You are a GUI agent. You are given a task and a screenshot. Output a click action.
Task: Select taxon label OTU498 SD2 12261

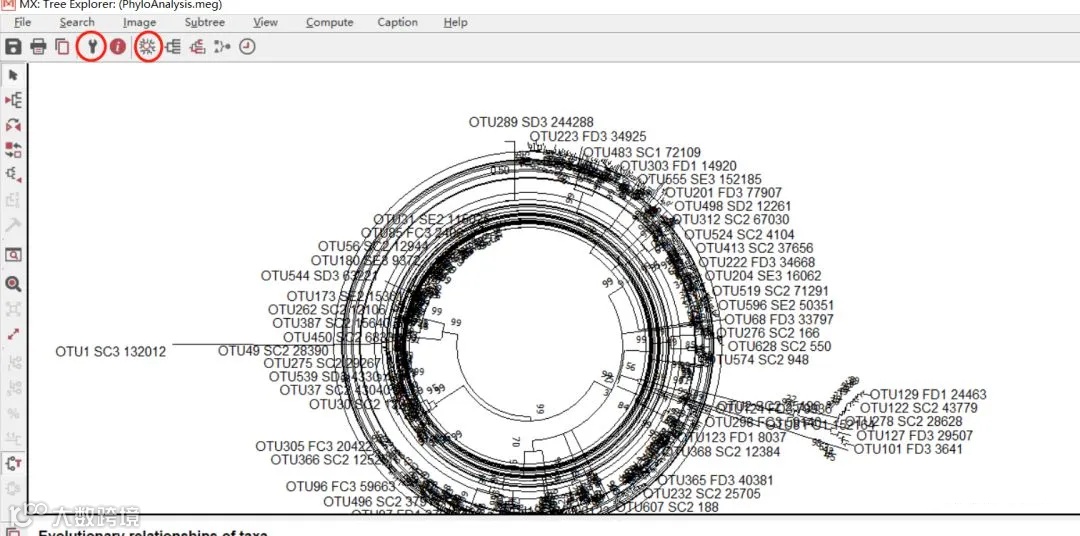click(733, 206)
